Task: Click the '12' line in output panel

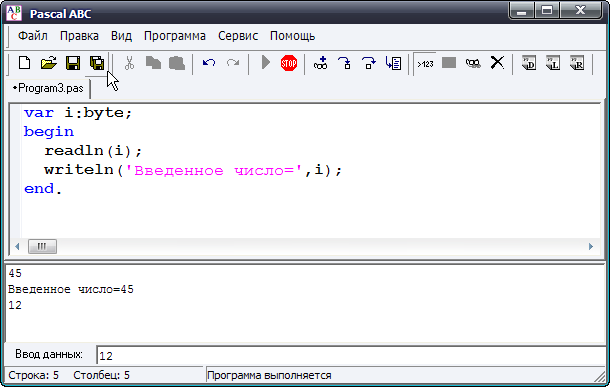Action: 15,305
